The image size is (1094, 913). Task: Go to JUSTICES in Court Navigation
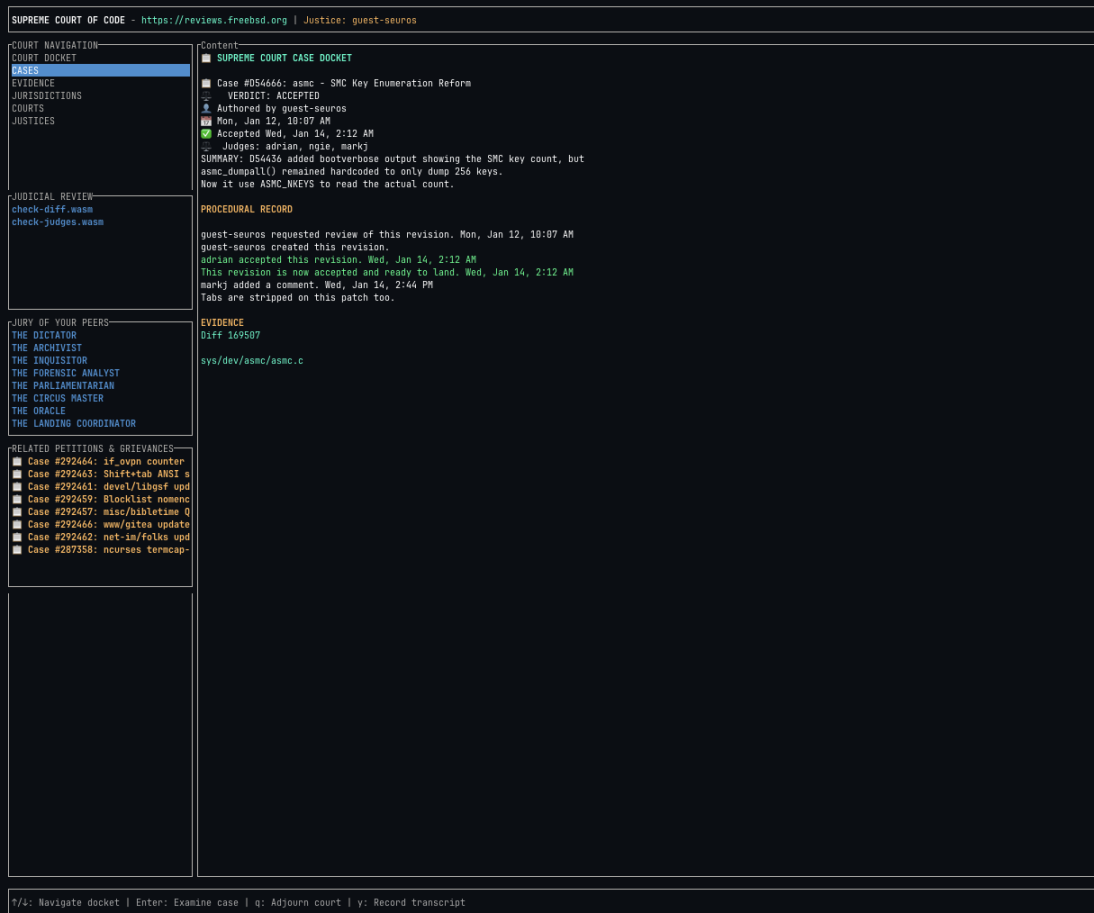[x=33, y=121]
